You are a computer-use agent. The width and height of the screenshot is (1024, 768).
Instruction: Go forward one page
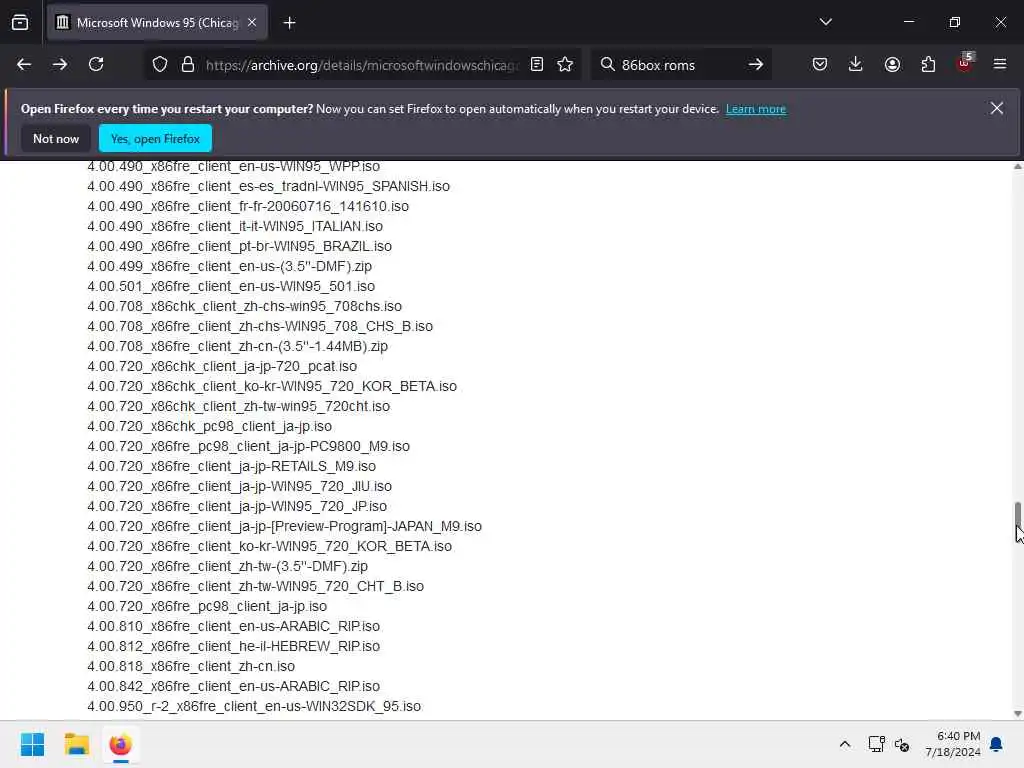60,65
